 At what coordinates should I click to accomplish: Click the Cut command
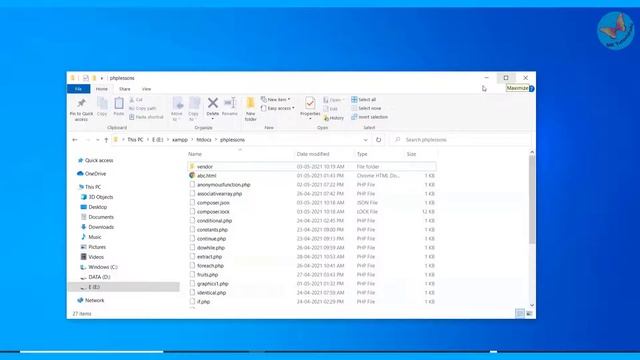tap(136, 100)
